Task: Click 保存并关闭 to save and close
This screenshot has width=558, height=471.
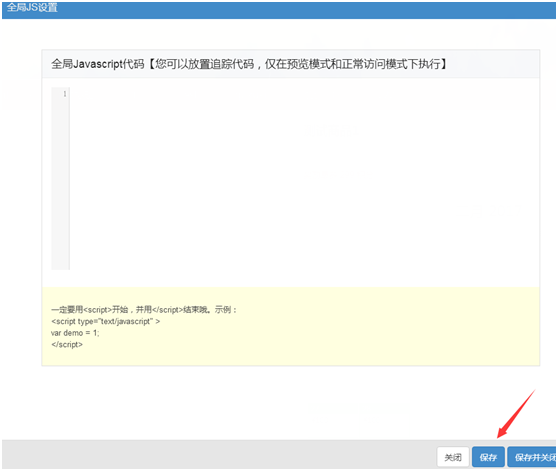Action: coord(532,457)
